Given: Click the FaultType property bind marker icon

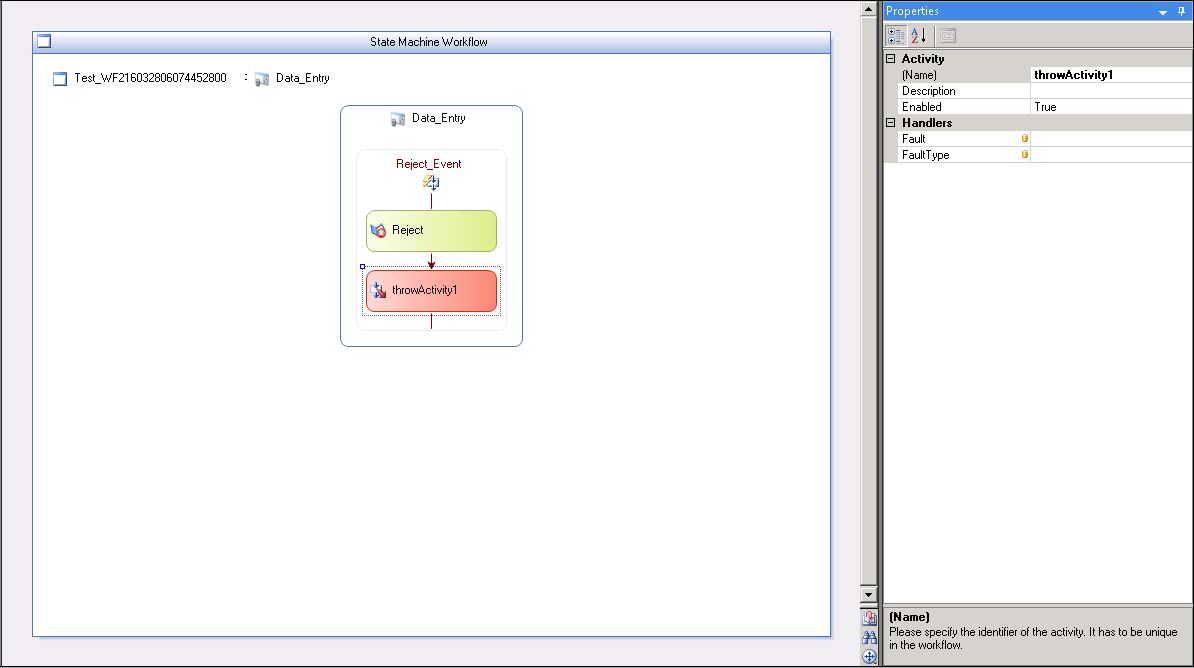Looking at the screenshot, I should pyautogui.click(x=1024, y=155).
